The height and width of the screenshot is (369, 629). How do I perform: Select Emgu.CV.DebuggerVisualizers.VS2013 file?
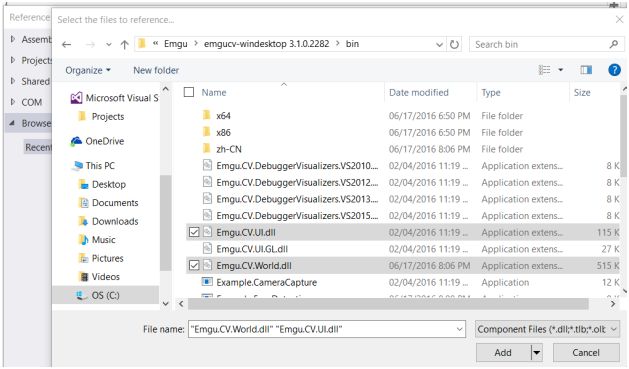(x=297, y=199)
